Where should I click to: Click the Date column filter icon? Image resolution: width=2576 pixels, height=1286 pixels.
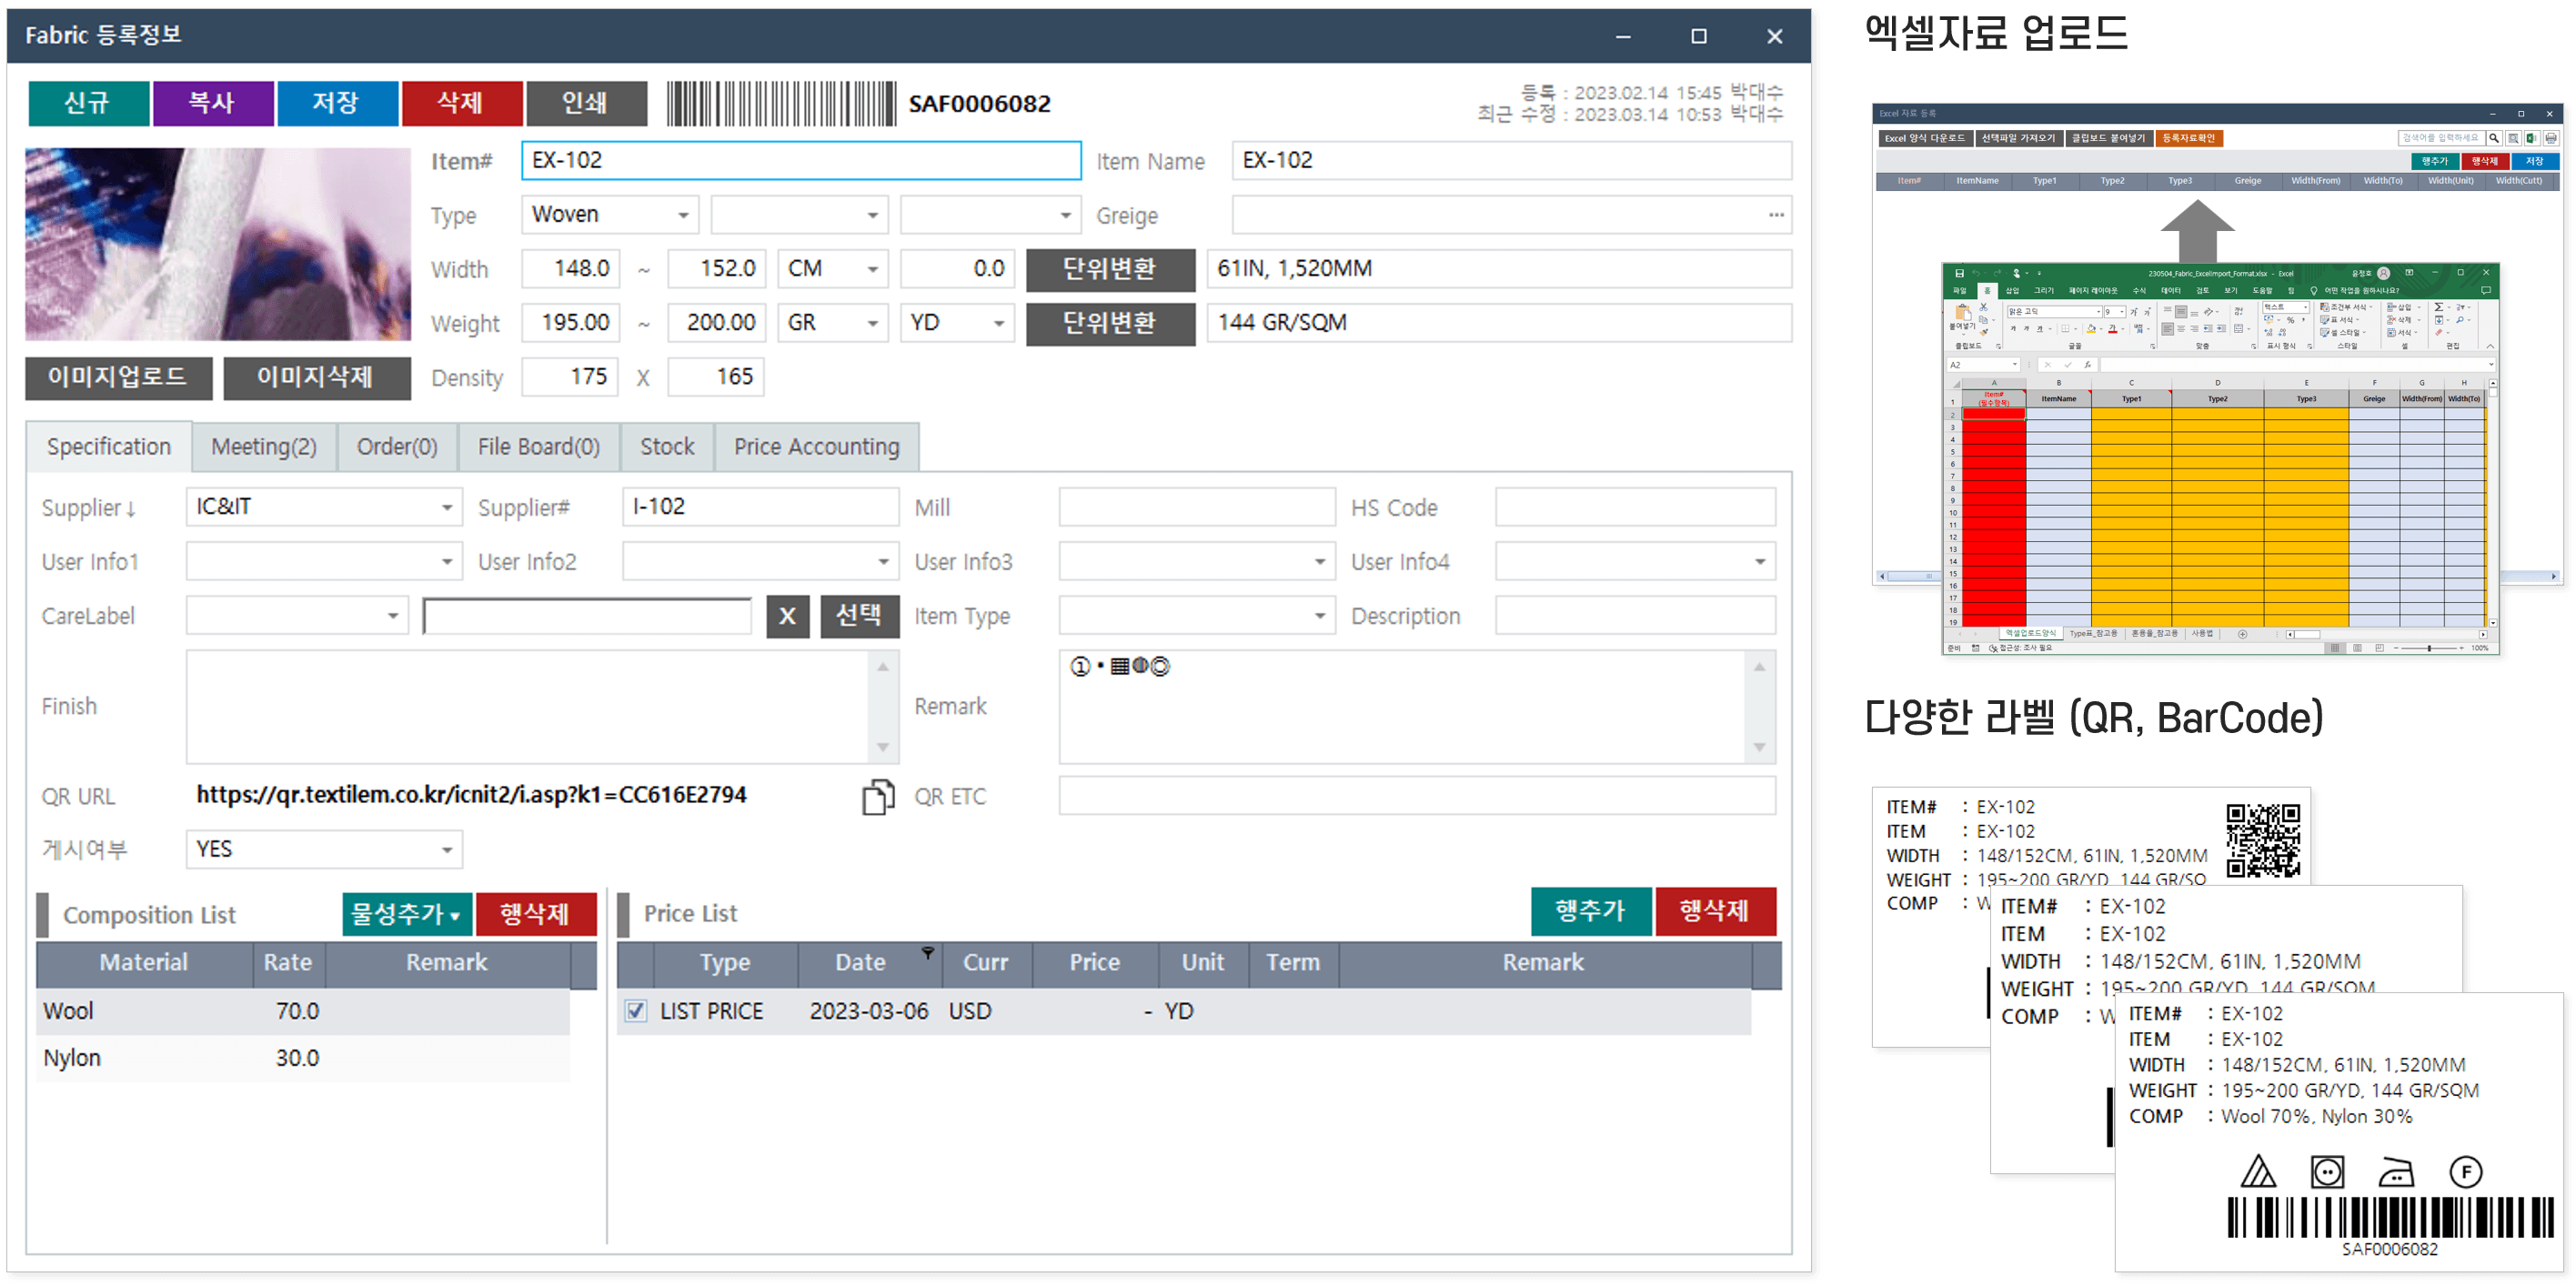pos(927,953)
